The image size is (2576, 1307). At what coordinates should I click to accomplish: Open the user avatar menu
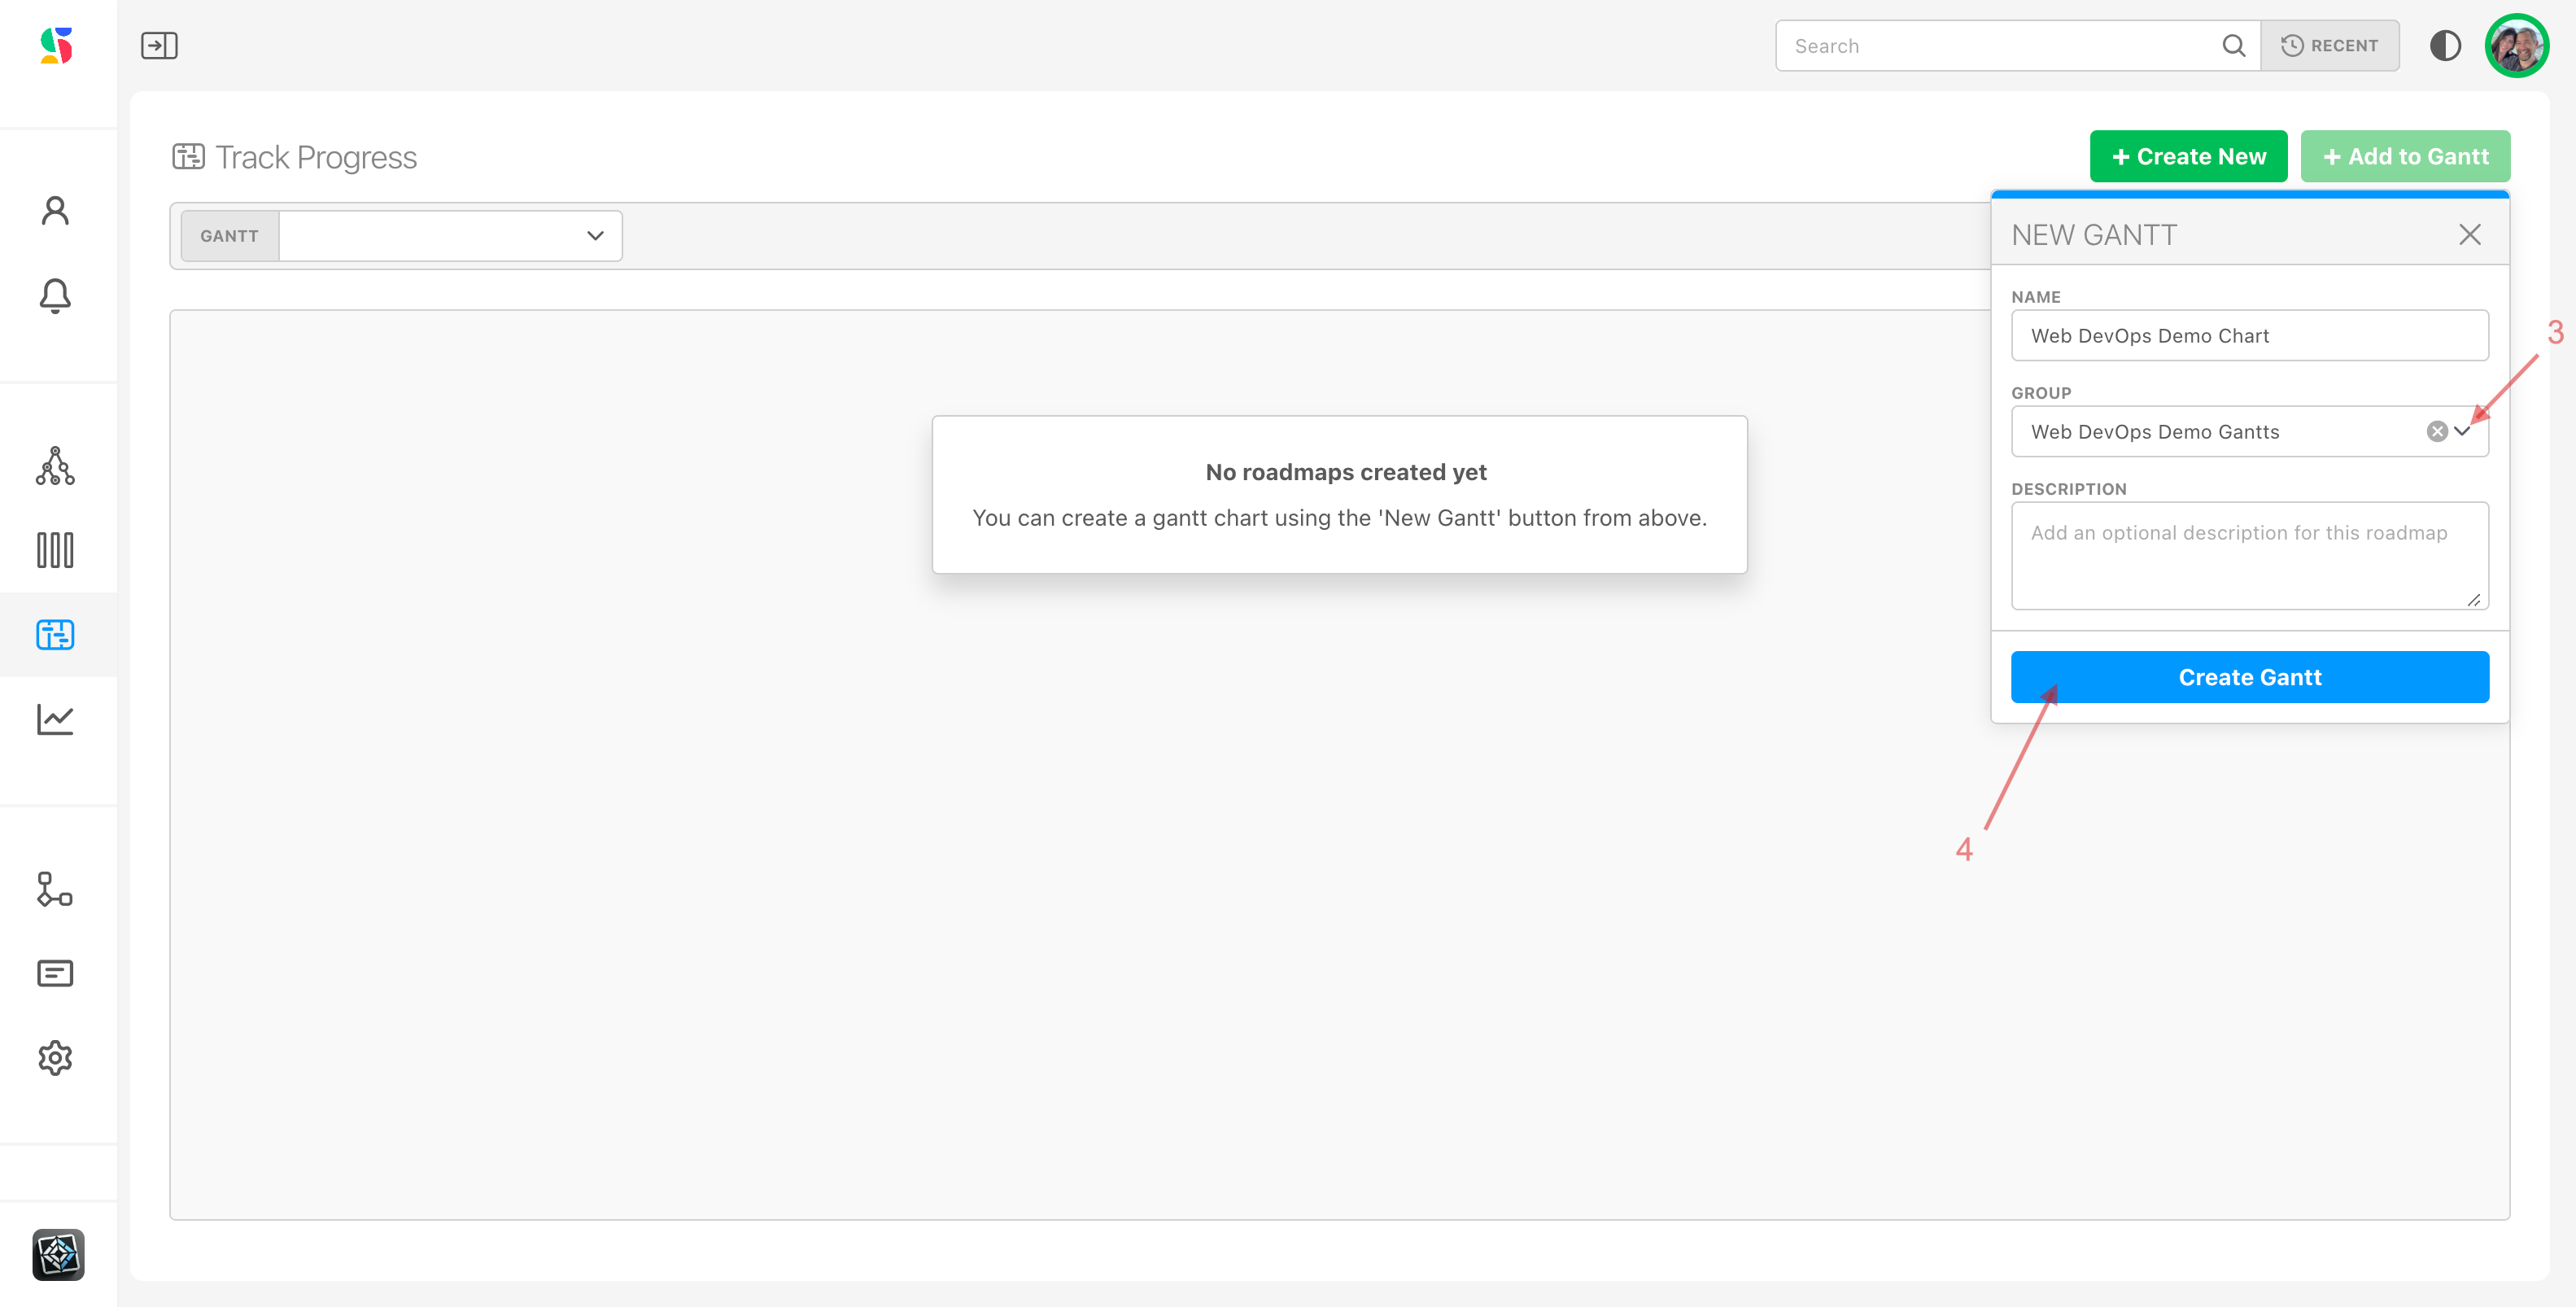2516,46
